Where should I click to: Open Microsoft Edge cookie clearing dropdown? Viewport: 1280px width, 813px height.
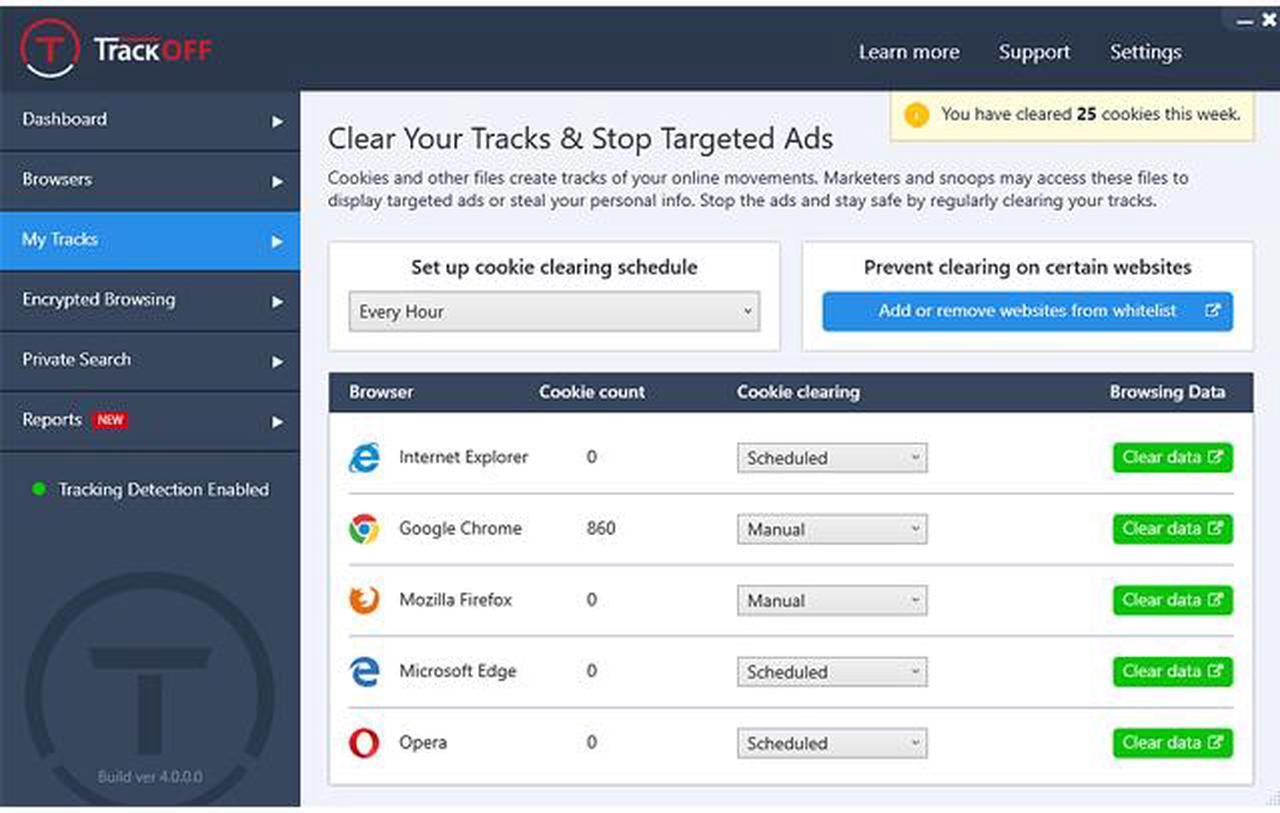point(832,672)
